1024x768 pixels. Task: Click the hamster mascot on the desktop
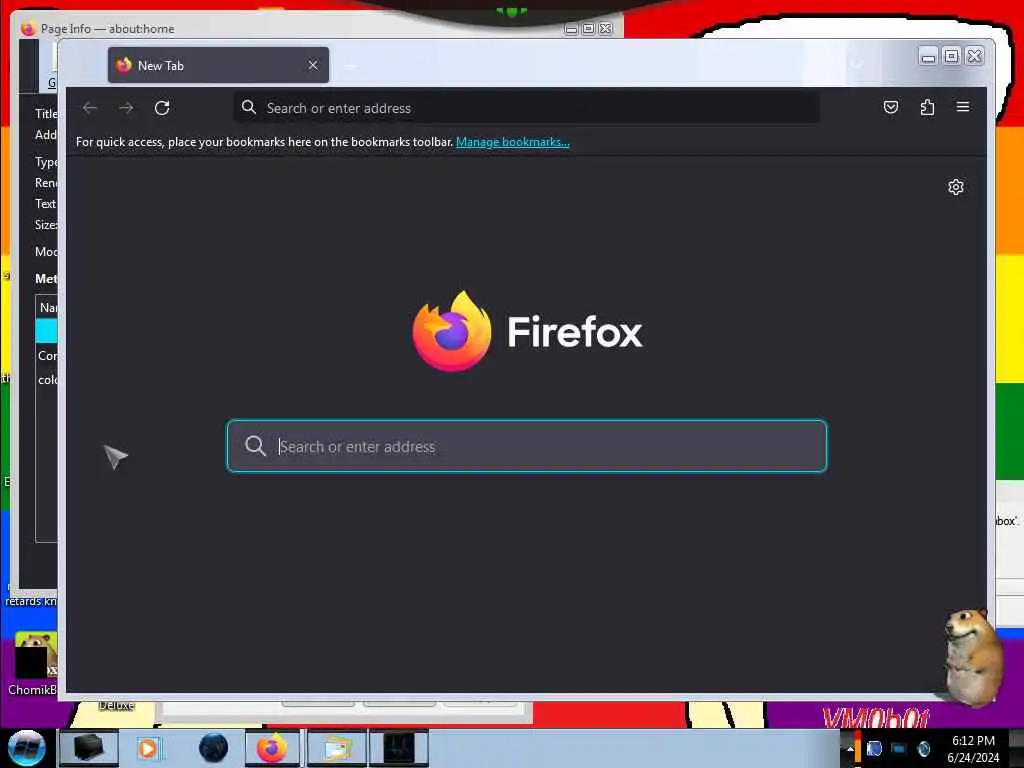click(973, 656)
